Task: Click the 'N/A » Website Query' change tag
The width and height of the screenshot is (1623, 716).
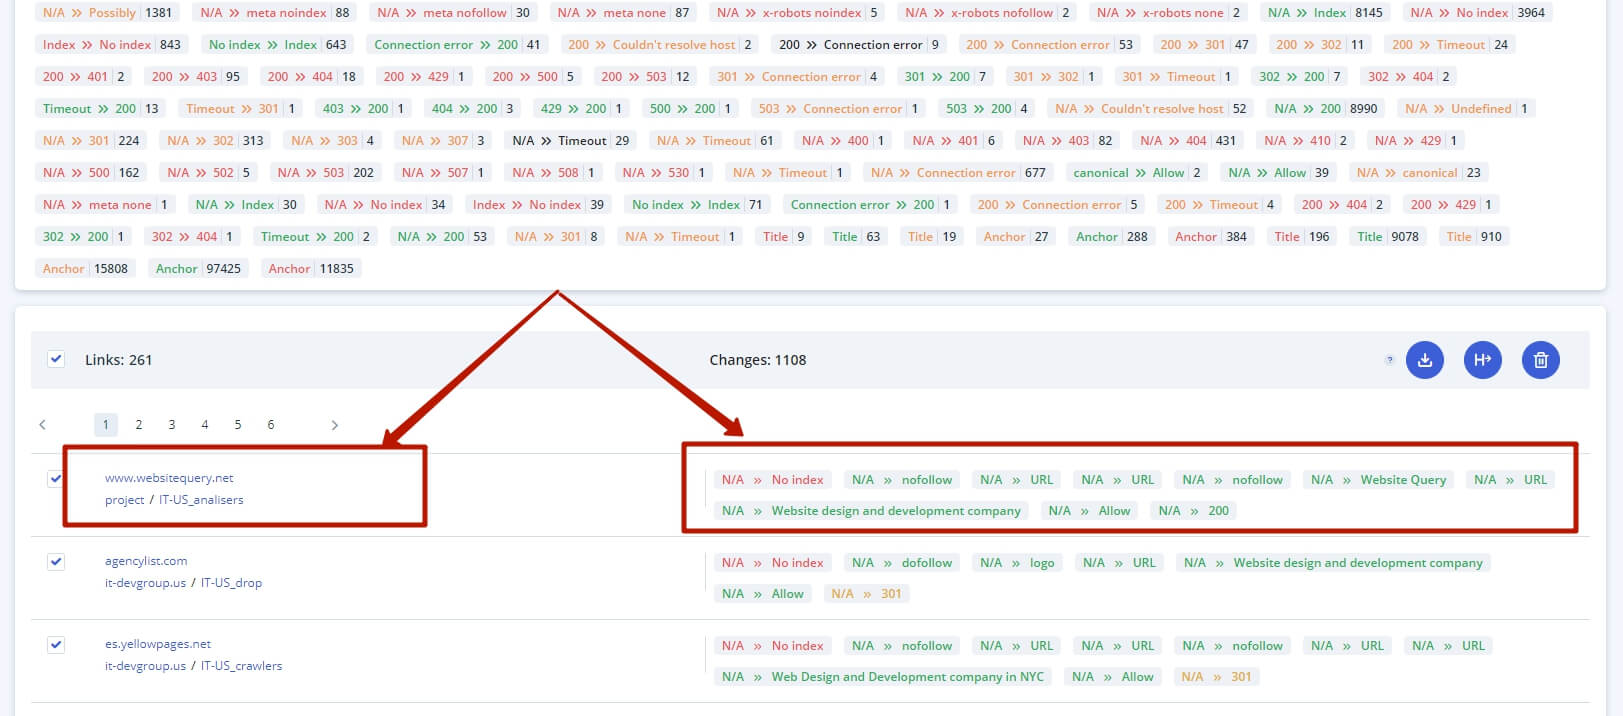Action: click(1378, 480)
